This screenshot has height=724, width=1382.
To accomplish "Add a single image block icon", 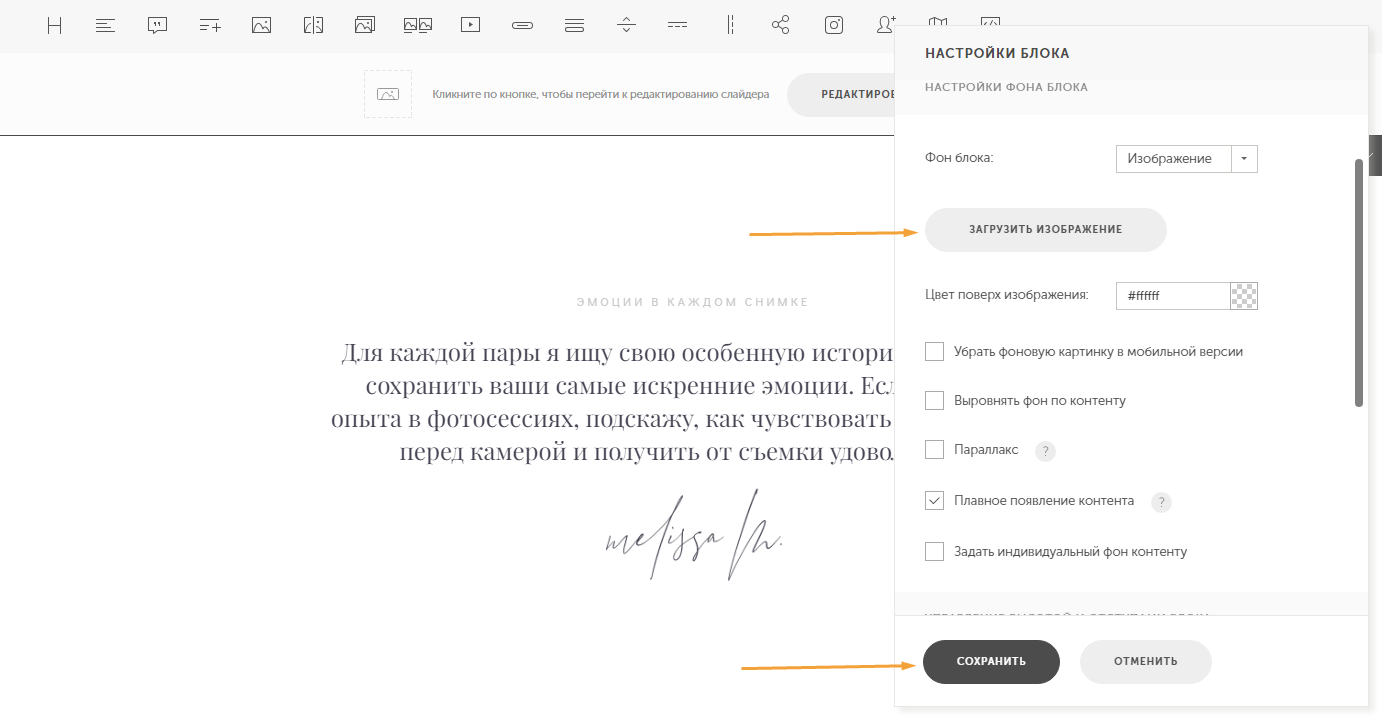I will pos(262,26).
